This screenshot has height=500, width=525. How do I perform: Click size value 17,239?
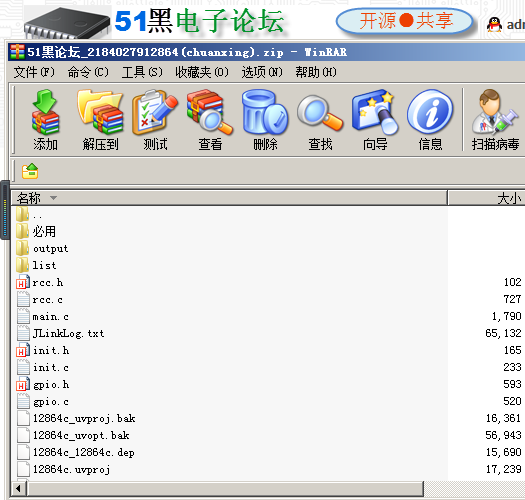(503, 469)
